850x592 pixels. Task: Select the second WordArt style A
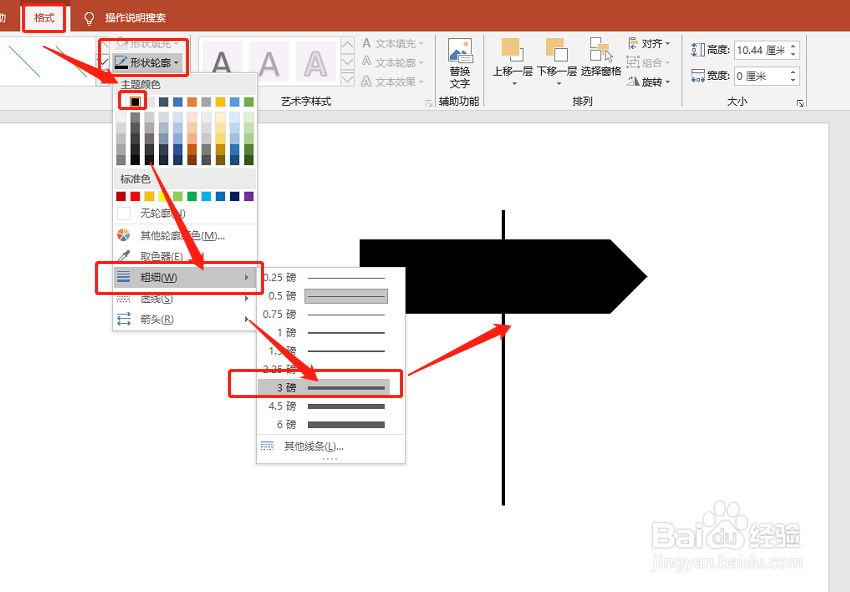point(269,62)
